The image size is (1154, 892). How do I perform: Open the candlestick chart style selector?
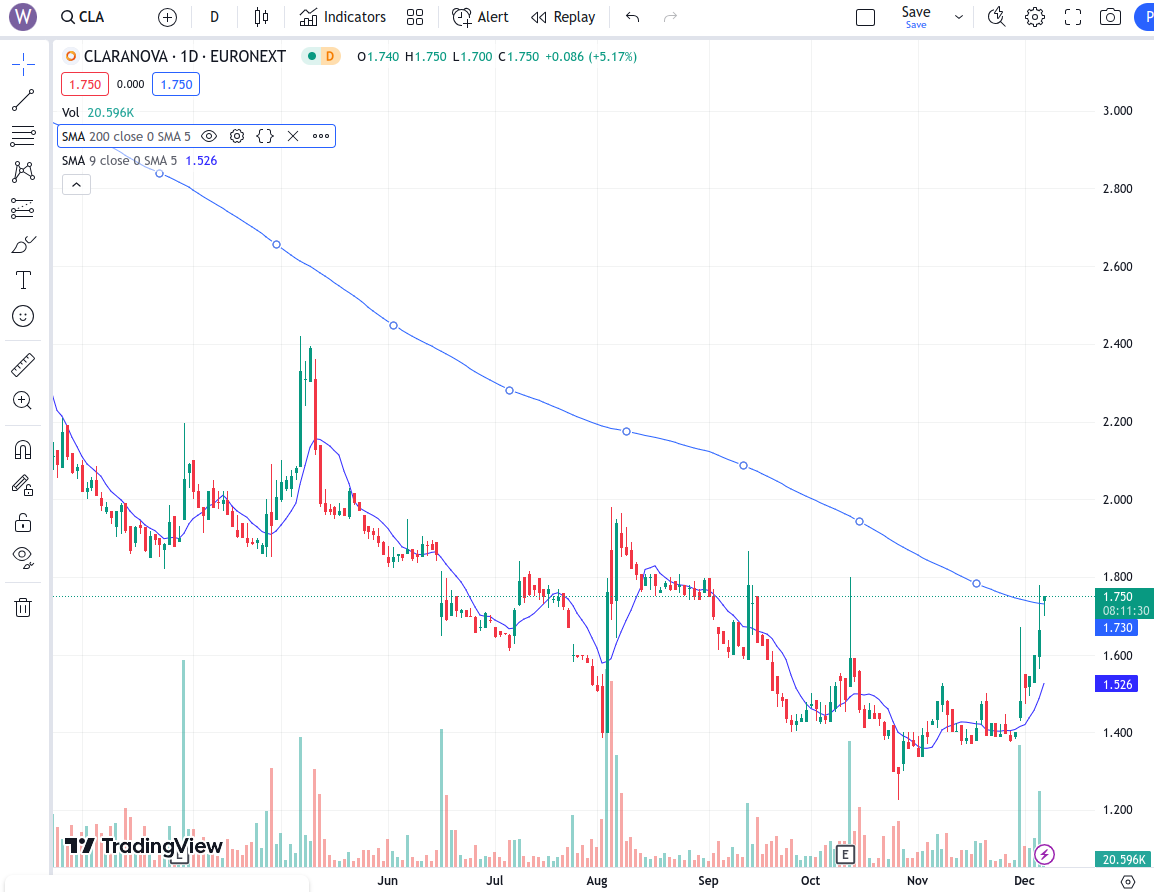click(262, 17)
